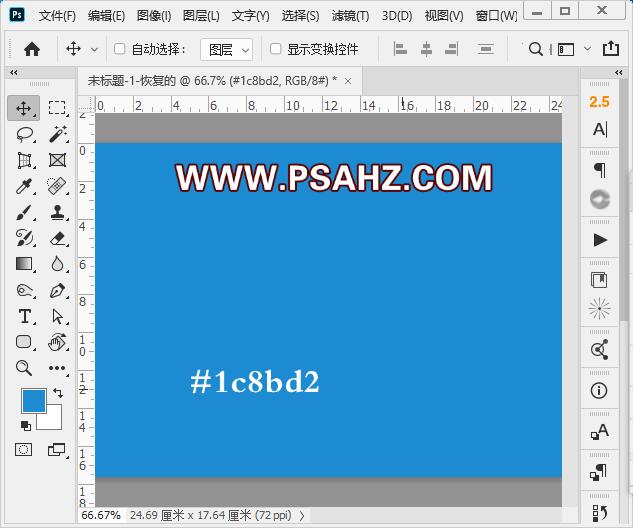The height and width of the screenshot is (528, 633).
Task: Click the white background color swatch
Action: coord(54,421)
